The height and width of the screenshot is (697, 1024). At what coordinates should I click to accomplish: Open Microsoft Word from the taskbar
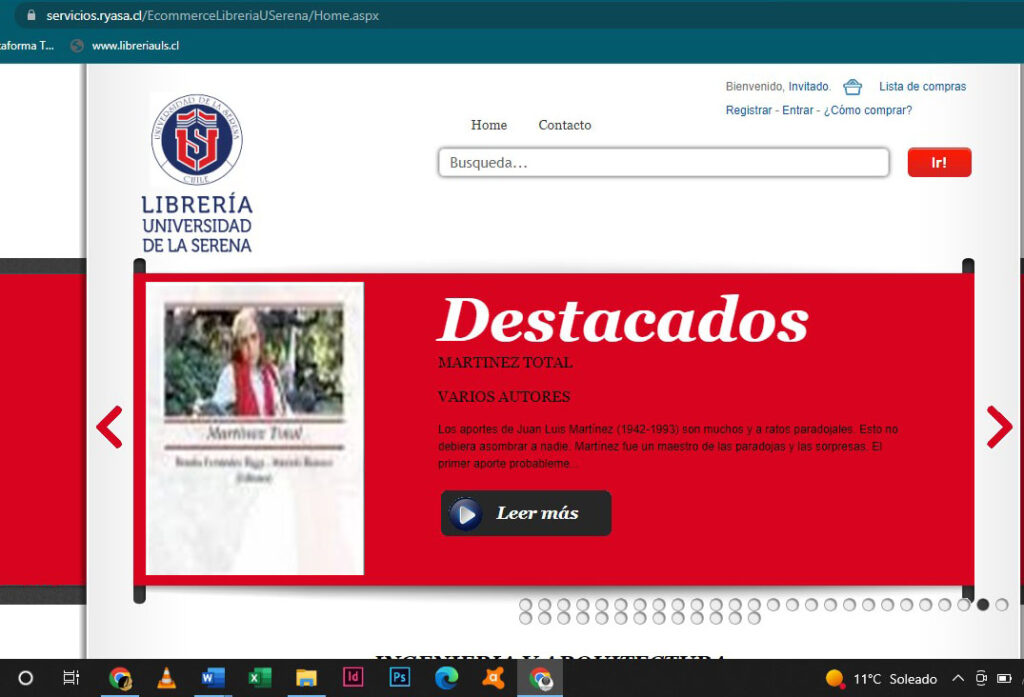point(212,678)
